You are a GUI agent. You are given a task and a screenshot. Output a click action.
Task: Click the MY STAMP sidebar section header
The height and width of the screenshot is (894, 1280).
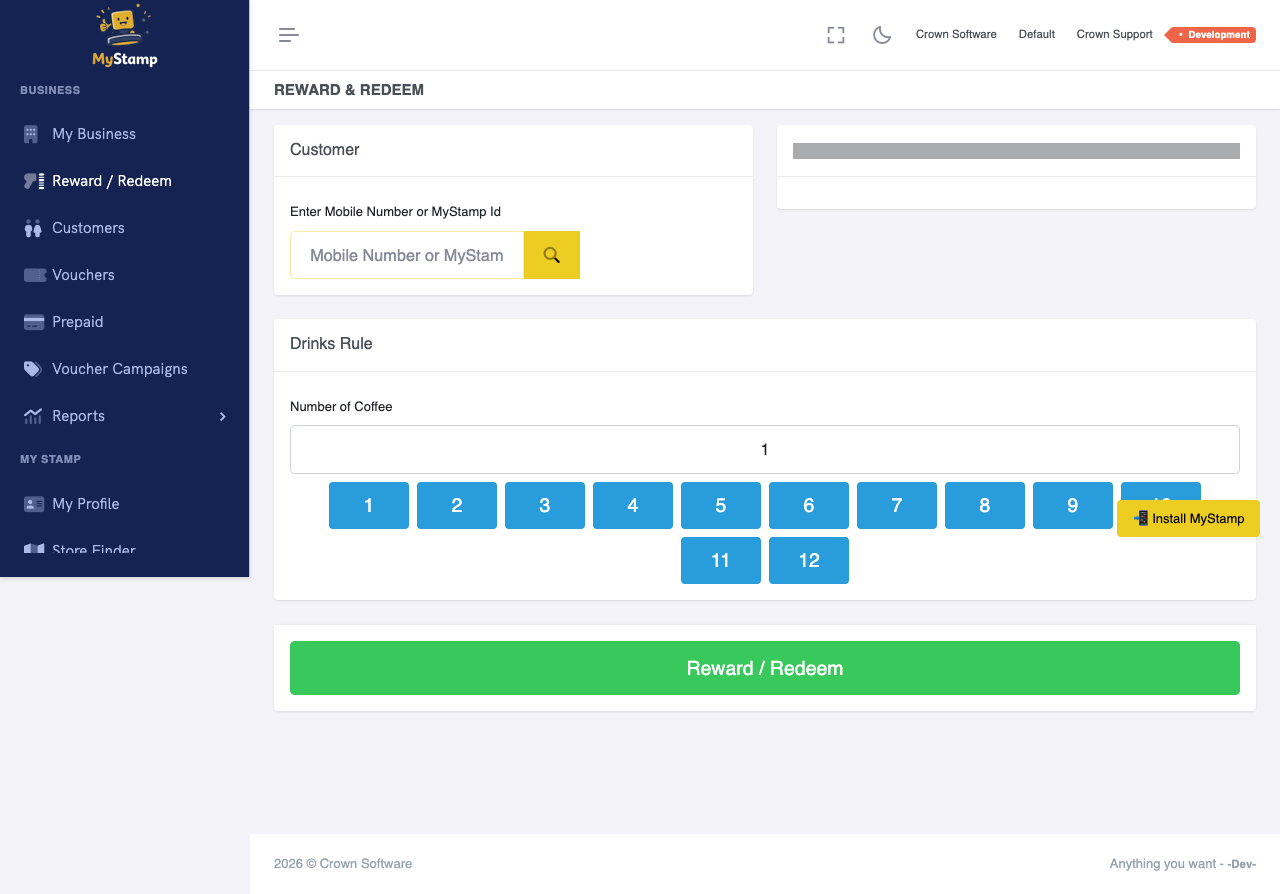coord(50,459)
